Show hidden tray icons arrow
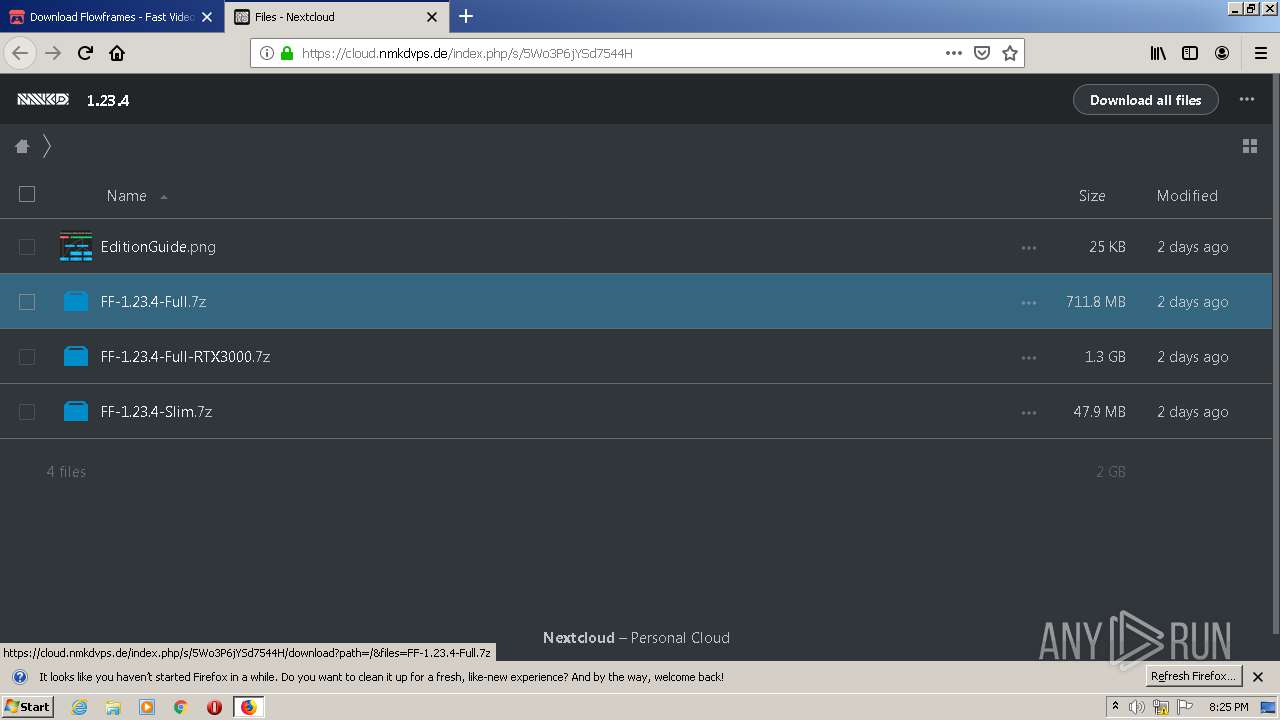Screen dimensions: 1280x720 pos(1115,707)
